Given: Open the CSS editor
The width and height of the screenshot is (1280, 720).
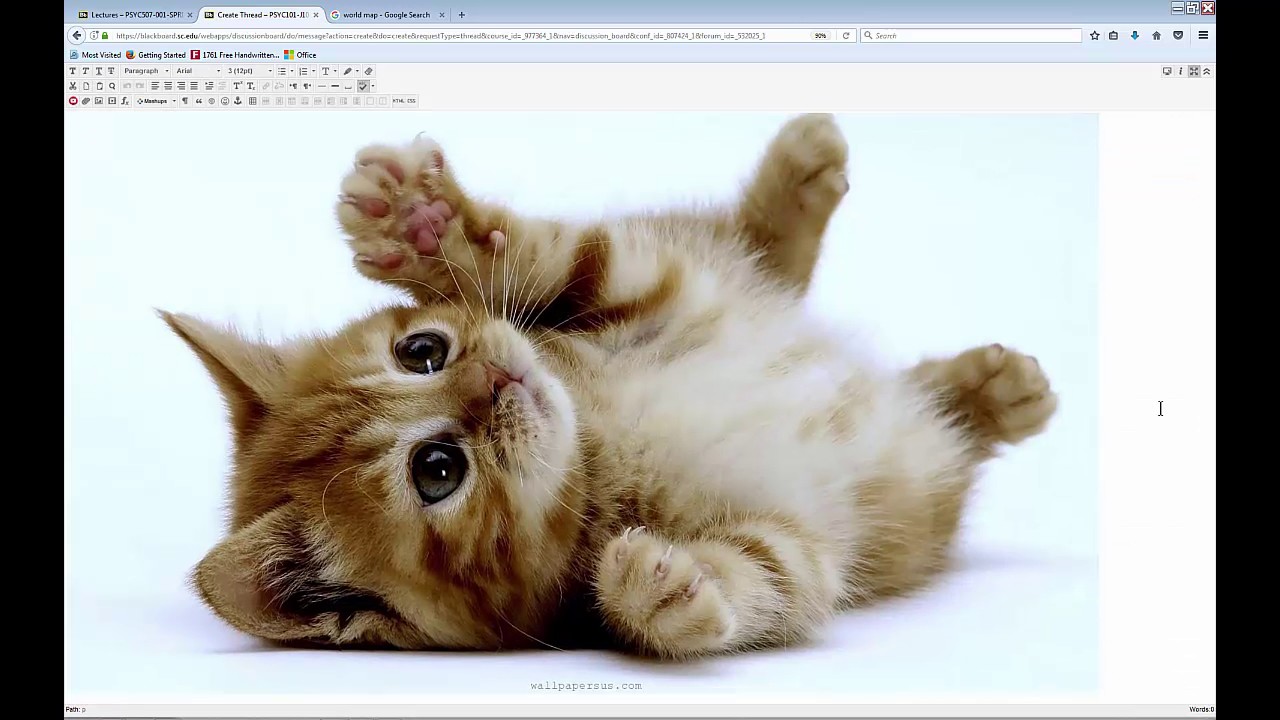Looking at the screenshot, I should tap(411, 101).
